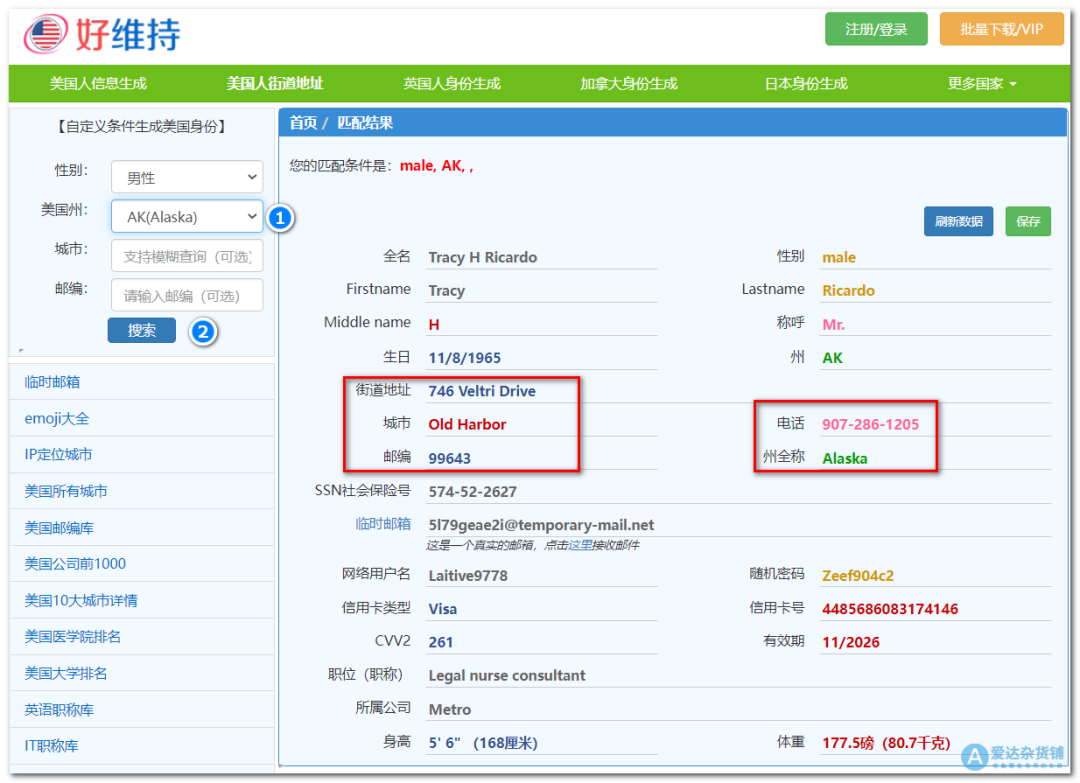Image resolution: width=1080 pixels, height=783 pixels.
Task: Select city value Old Harbor
Action: [467, 424]
